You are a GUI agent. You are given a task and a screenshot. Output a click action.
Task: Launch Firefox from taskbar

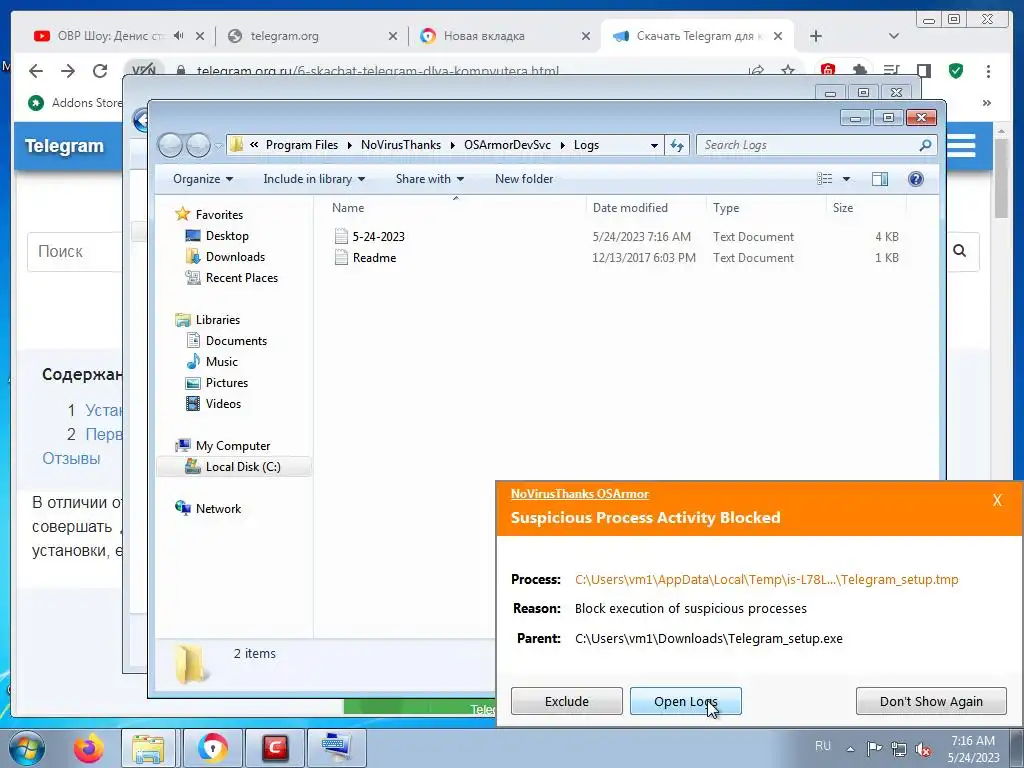[88, 748]
